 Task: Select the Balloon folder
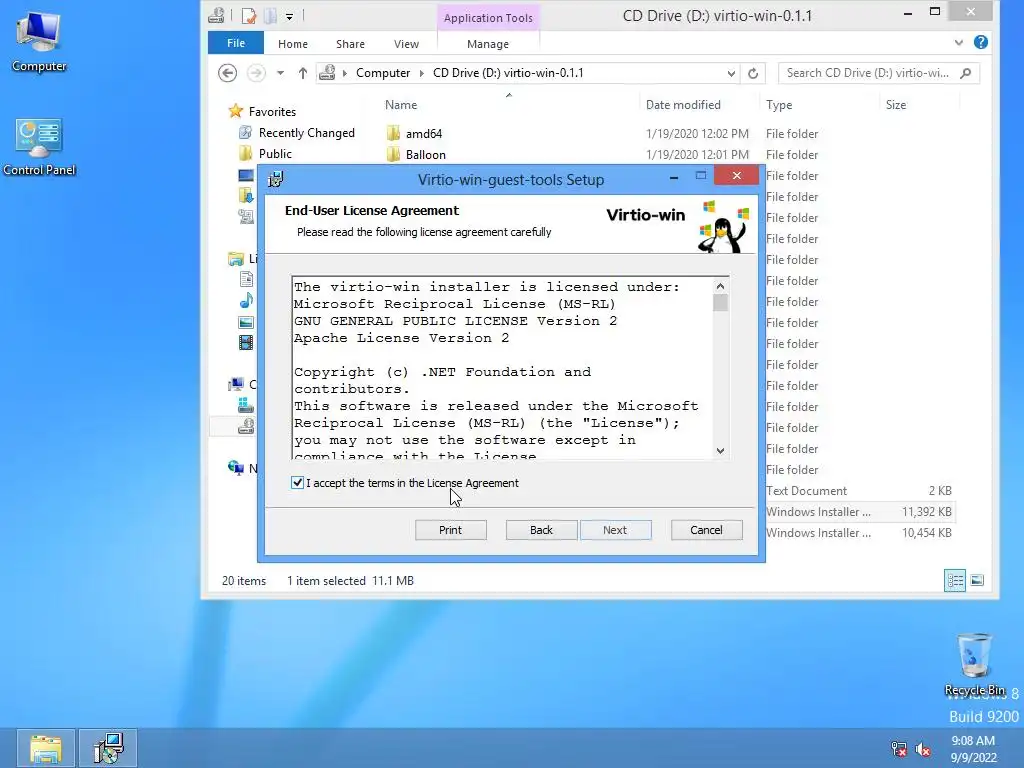426,155
